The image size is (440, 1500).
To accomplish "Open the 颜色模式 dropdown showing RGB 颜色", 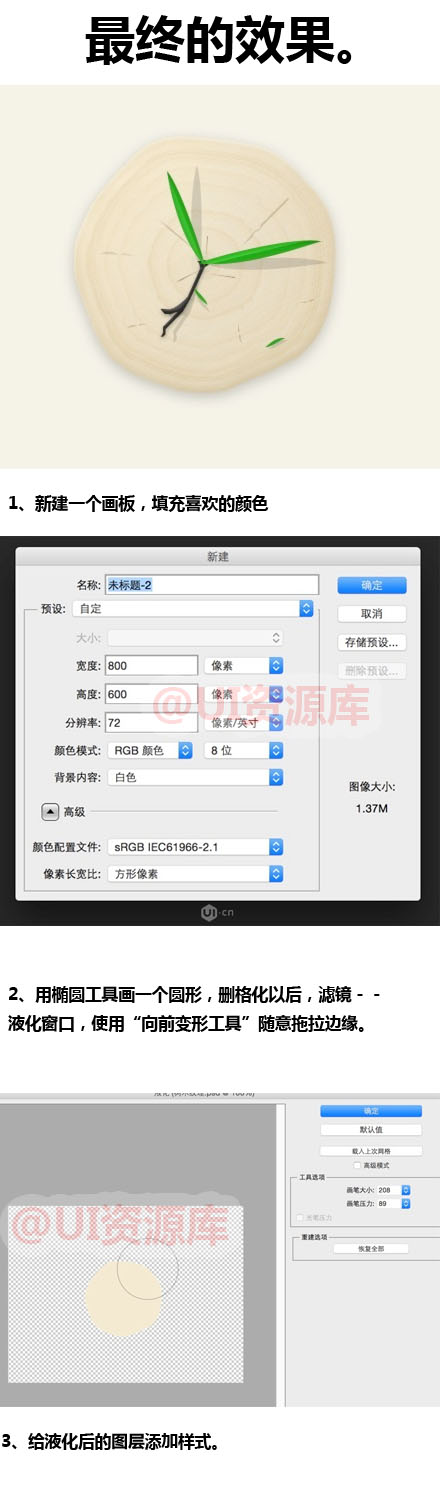I will 150,750.
